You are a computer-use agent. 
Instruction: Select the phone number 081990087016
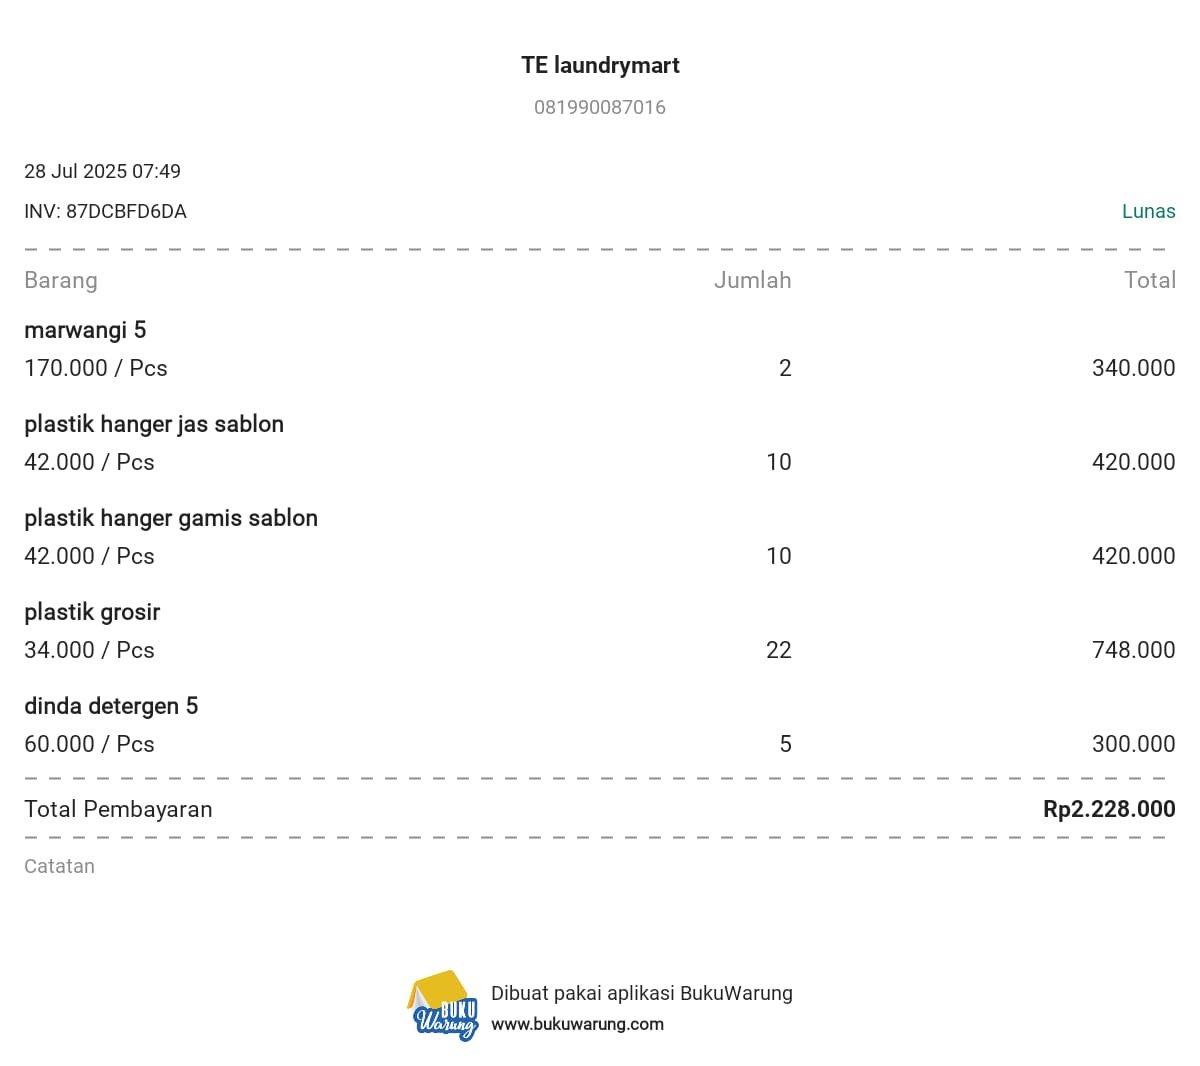(x=599, y=108)
